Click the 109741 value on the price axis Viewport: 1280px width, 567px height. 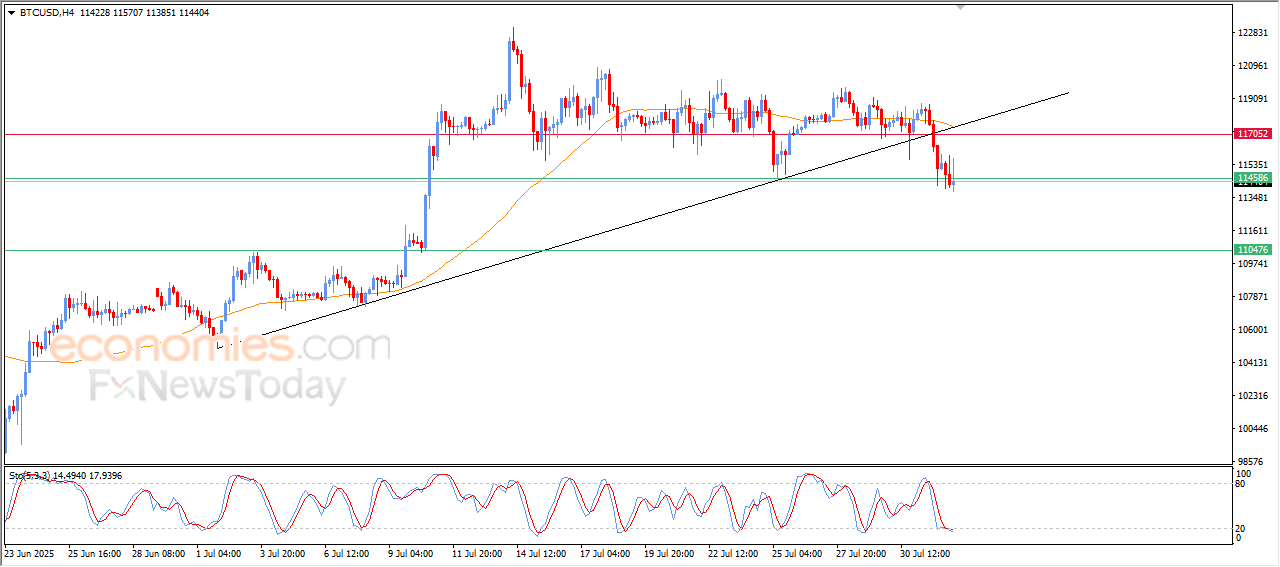pyautogui.click(x=1253, y=264)
